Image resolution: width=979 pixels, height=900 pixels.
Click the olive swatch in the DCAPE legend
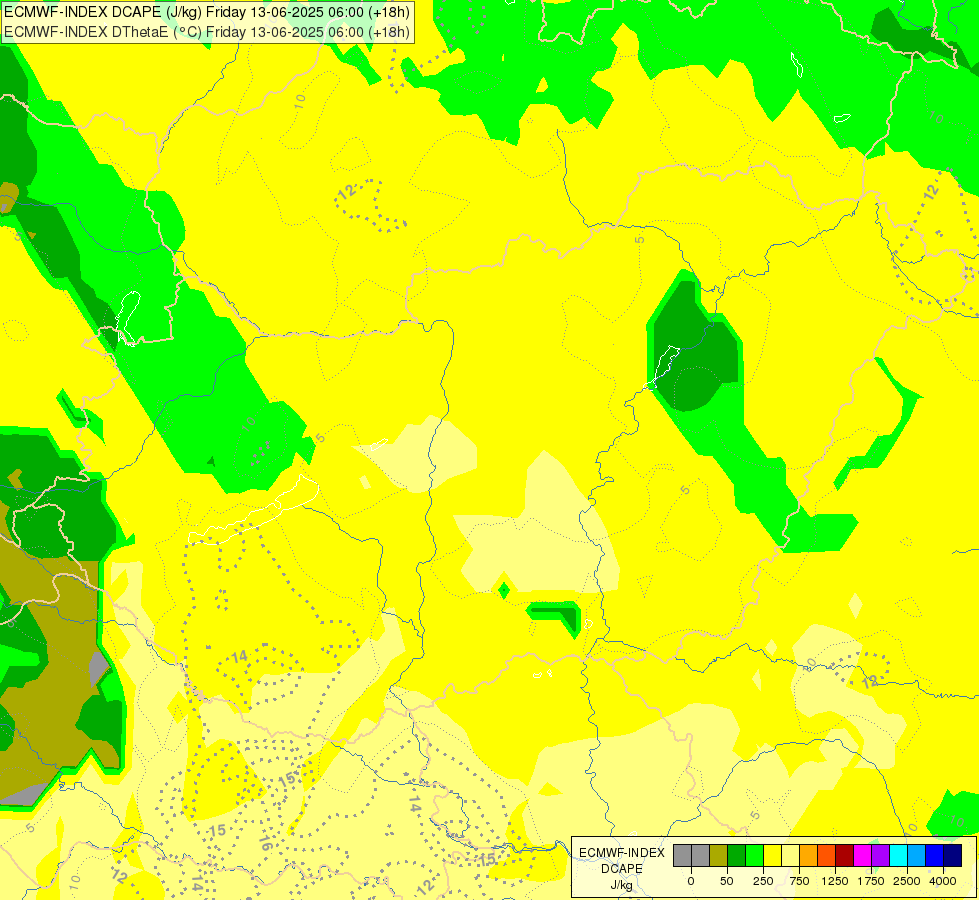click(x=719, y=855)
